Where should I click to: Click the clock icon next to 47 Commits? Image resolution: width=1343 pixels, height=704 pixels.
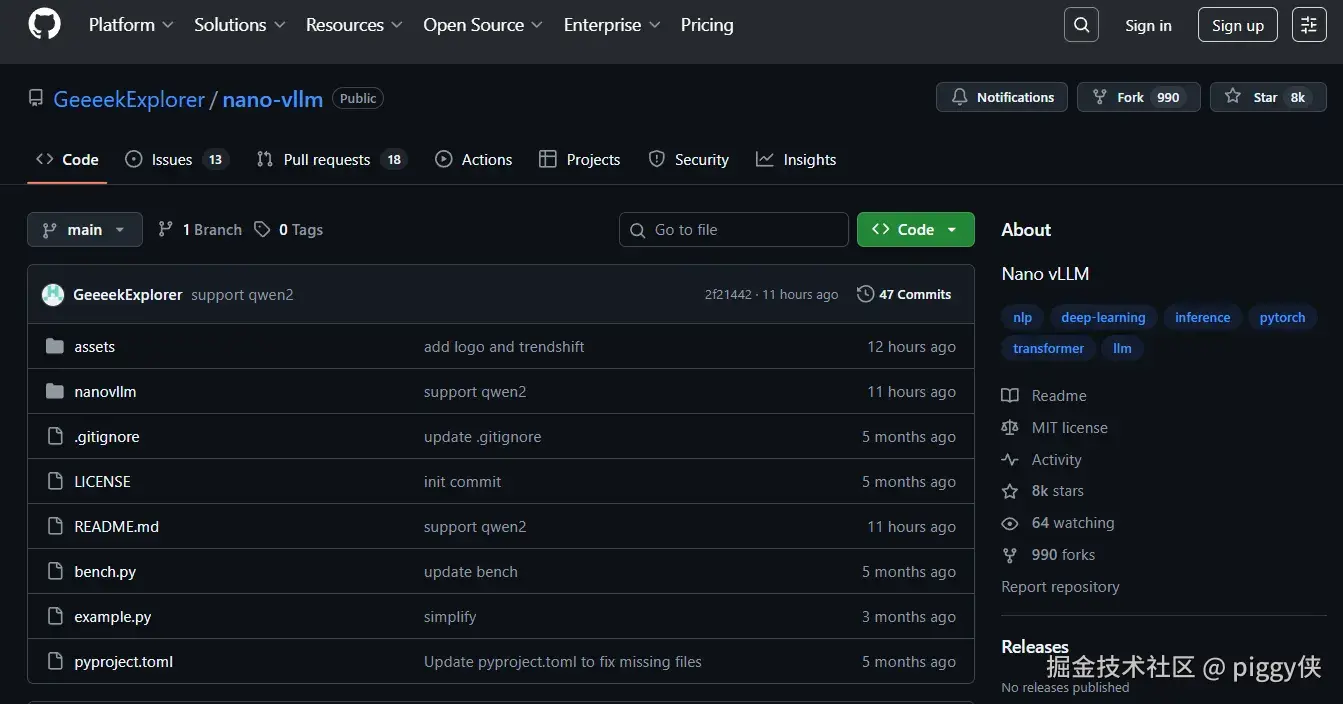point(865,294)
